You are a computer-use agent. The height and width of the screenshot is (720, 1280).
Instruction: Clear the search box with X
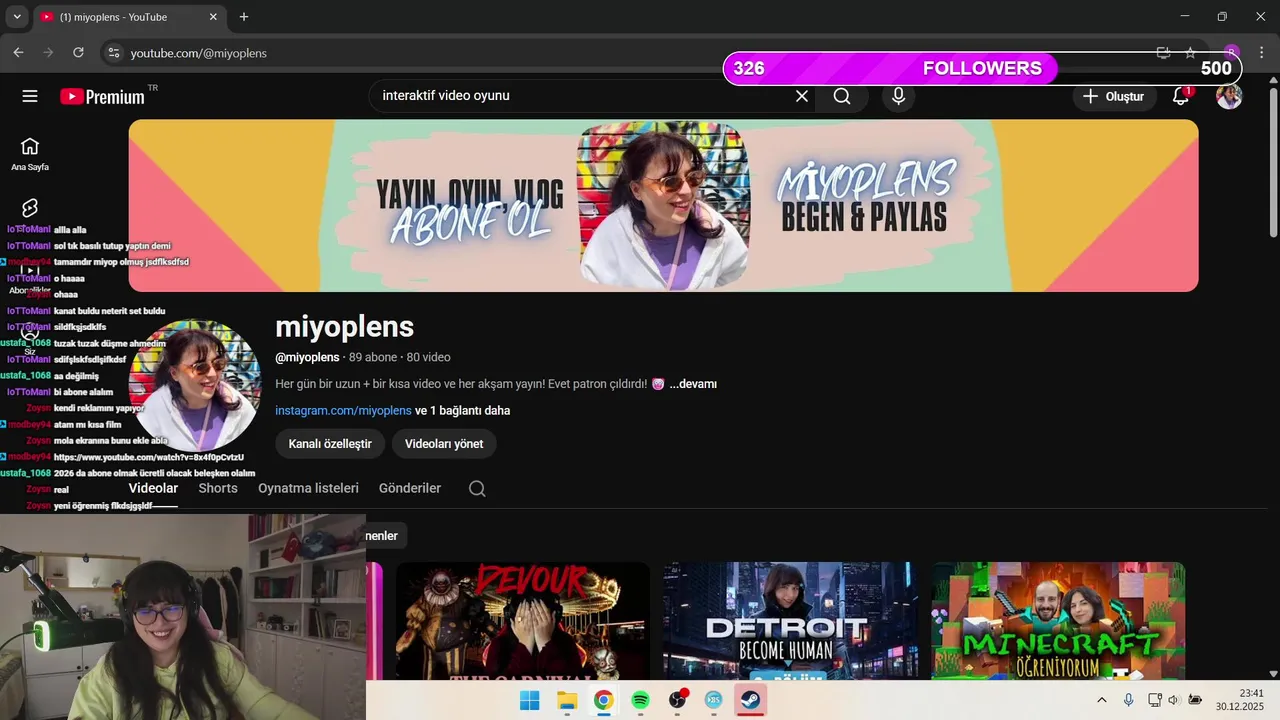pos(802,96)
